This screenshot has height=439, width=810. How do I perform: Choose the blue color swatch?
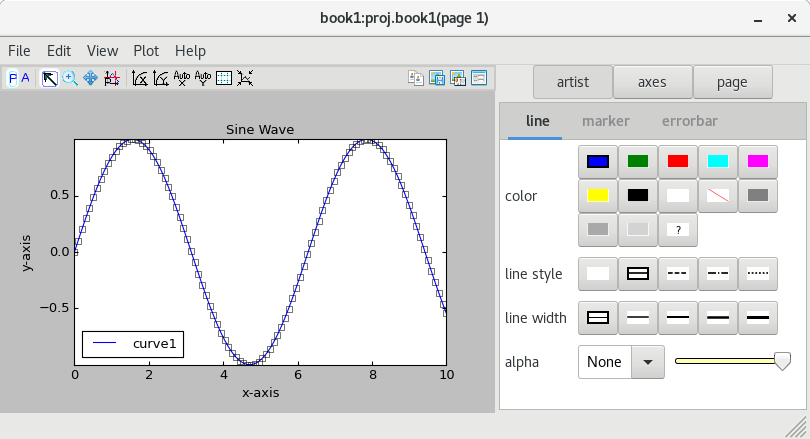598,162
